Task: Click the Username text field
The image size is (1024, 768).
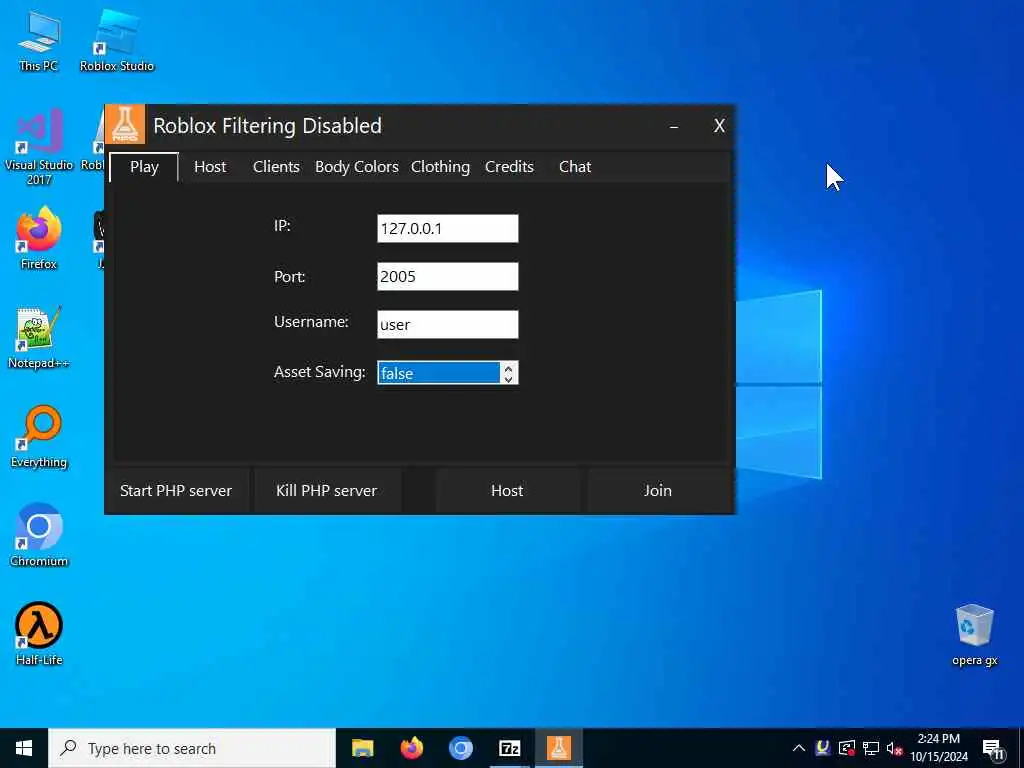Action: (x=448, y=325)
